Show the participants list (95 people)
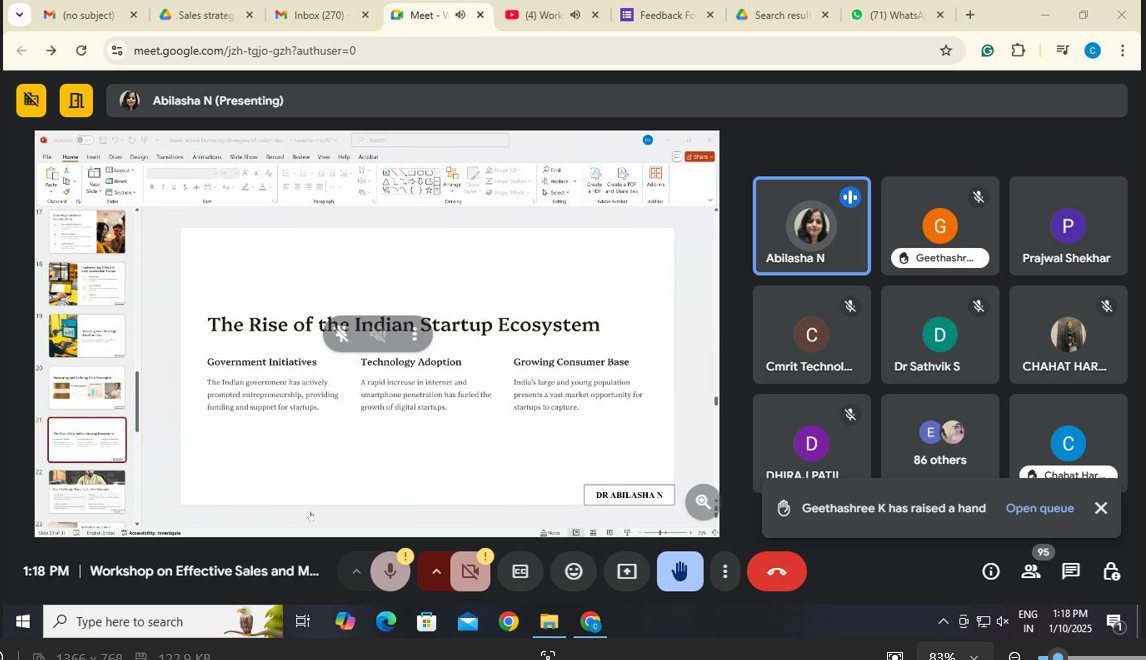The image size is (1146, 660). [1030, 572]
